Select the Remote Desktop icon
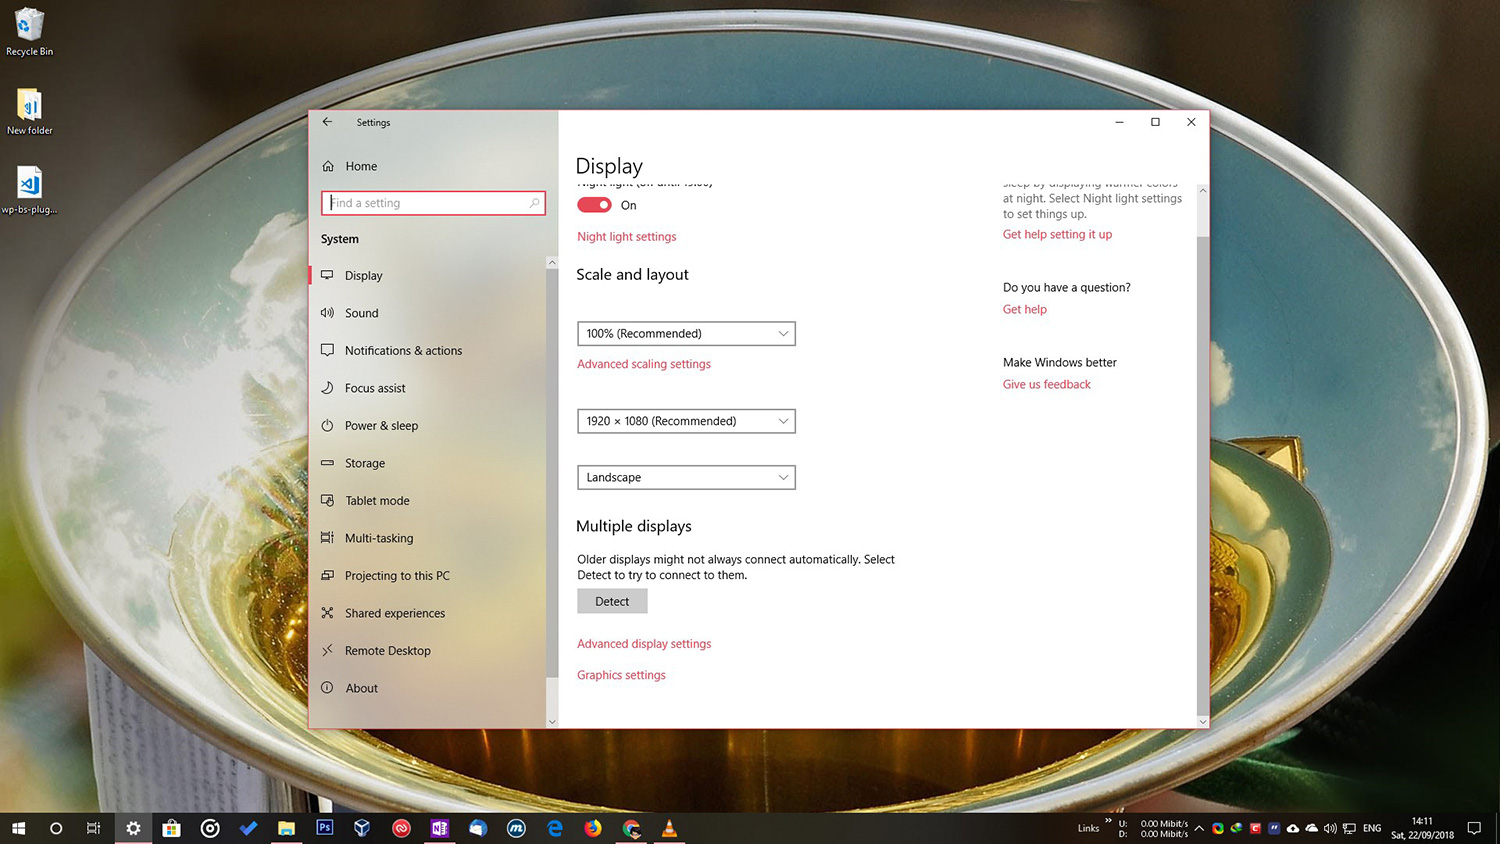The width and height of the screenshot is (1500, 844). point(328,650)
